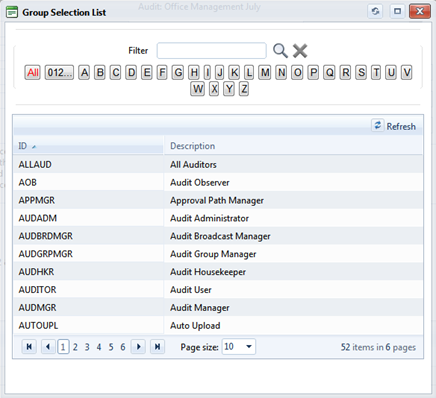Viewport: 436px width, 398px height.
Task: Go to previous page of results
Action: pyautogui.click(x=48, y=347)
